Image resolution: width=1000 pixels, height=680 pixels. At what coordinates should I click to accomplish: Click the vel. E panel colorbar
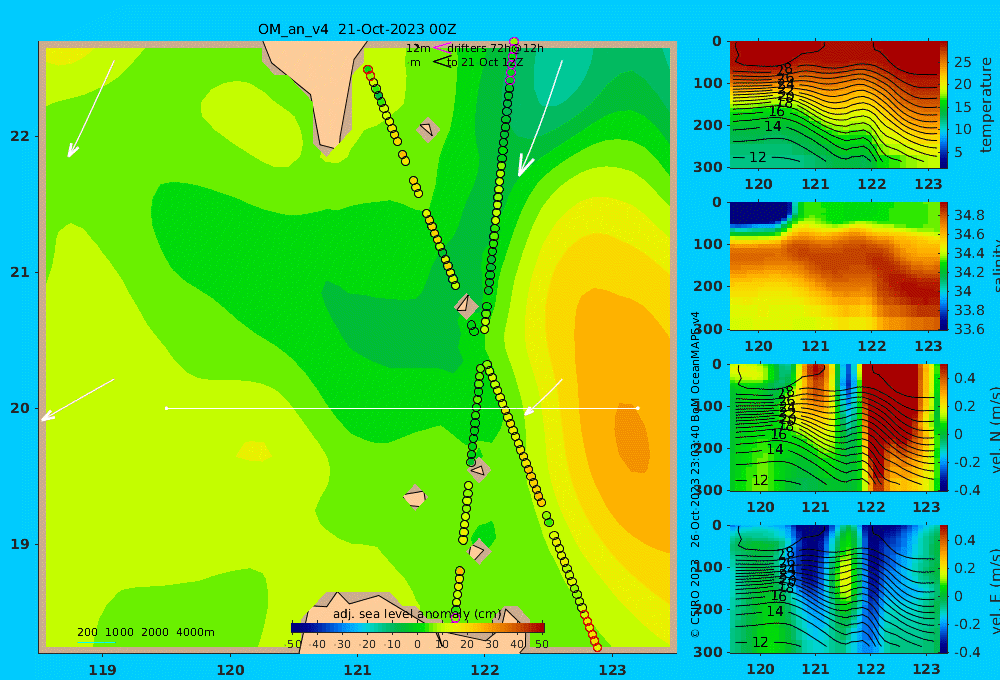tap(944, 589)
